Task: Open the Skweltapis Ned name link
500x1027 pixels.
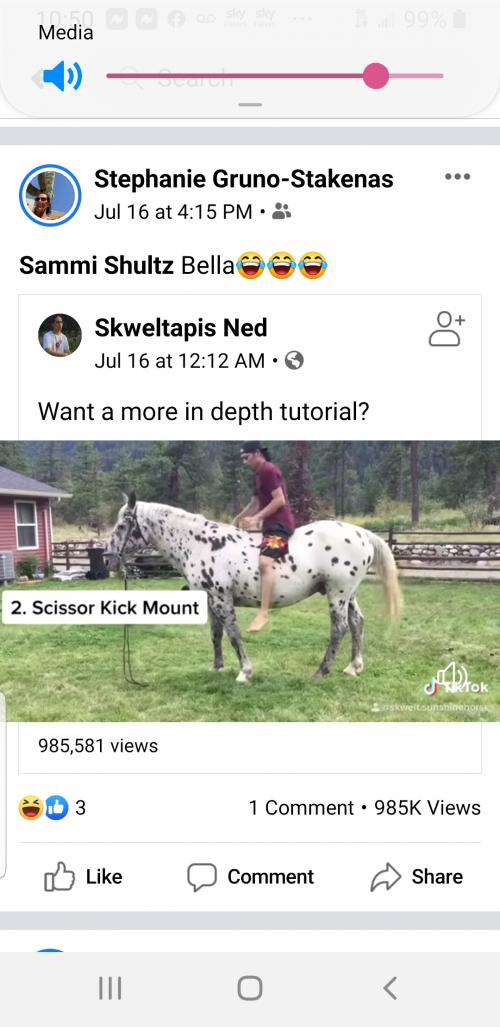Action: coord(181,327)
